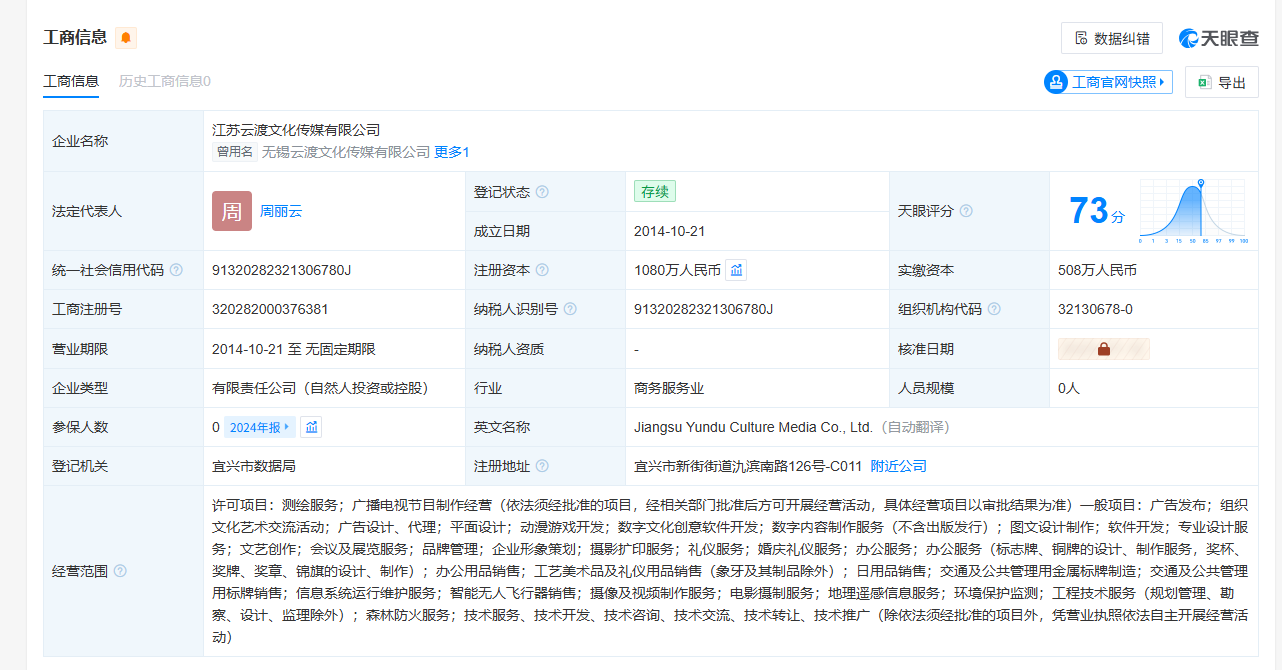Switch to the 历史工商信息 tab
The height and width of the screenshot is (670, 1282).
164,81
